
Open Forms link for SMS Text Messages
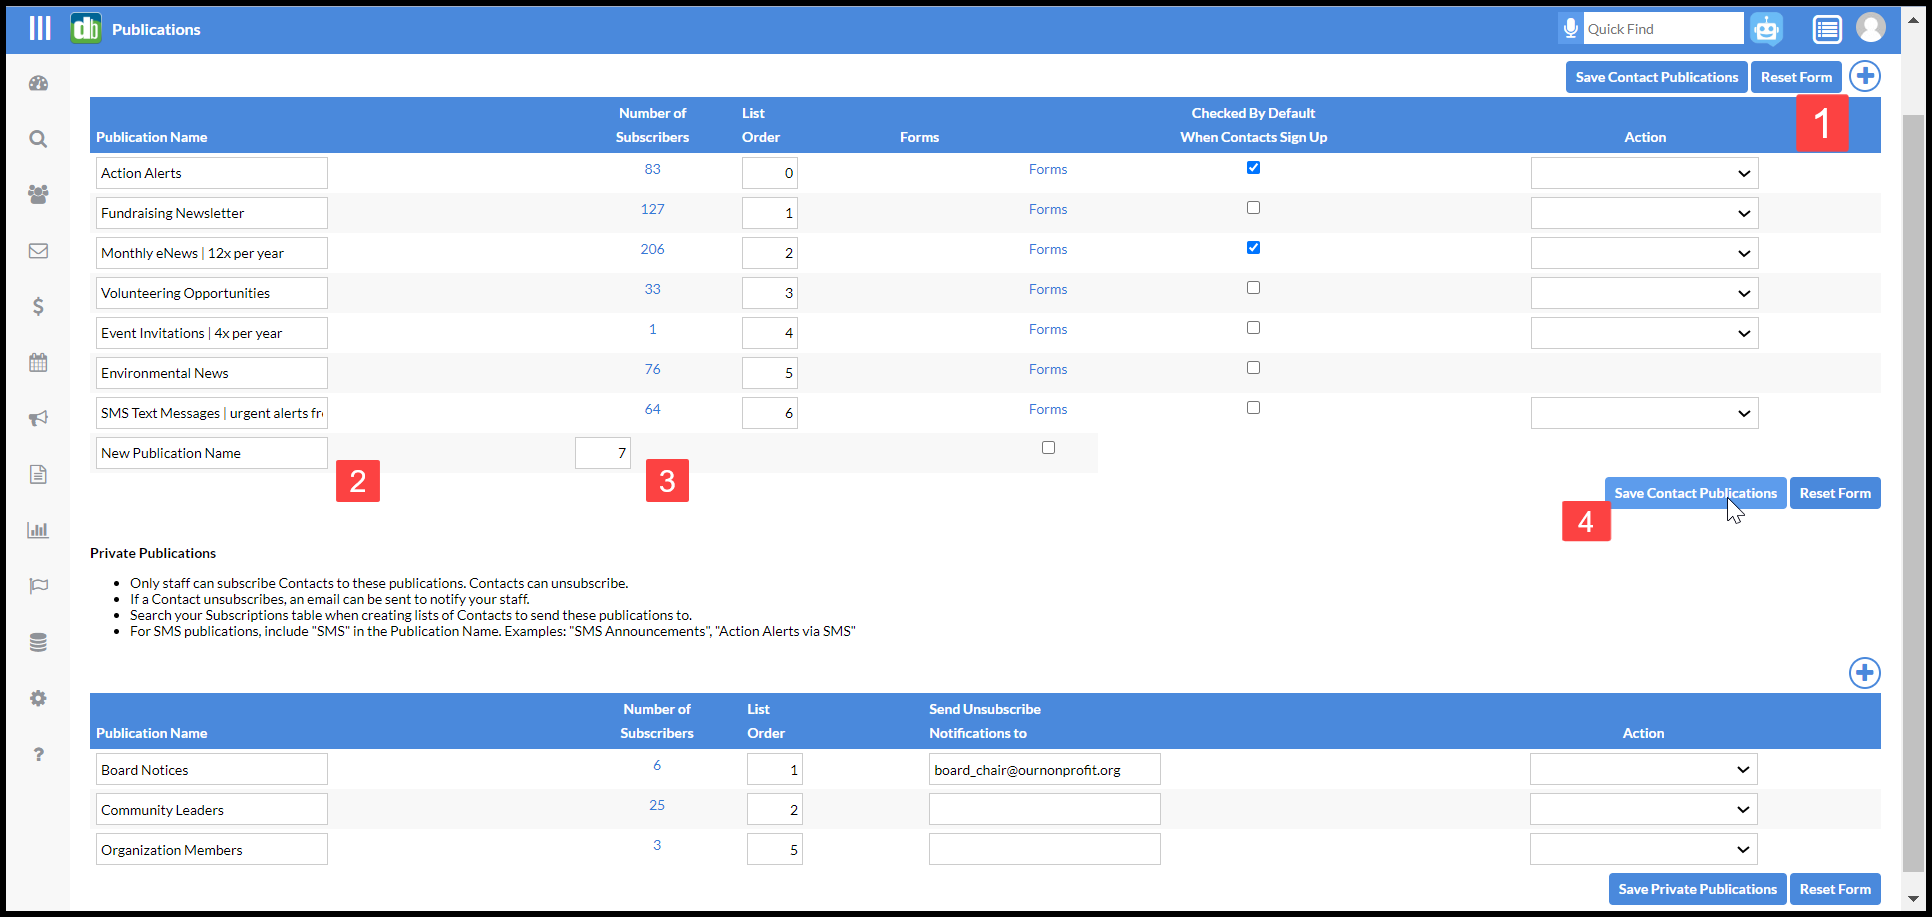pos(1048,409)
